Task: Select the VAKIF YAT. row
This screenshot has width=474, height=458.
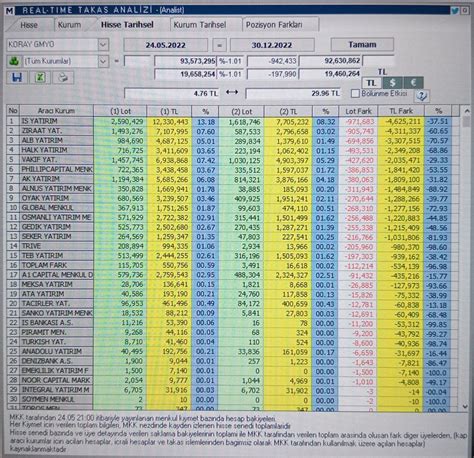Action: pos(233,160)
